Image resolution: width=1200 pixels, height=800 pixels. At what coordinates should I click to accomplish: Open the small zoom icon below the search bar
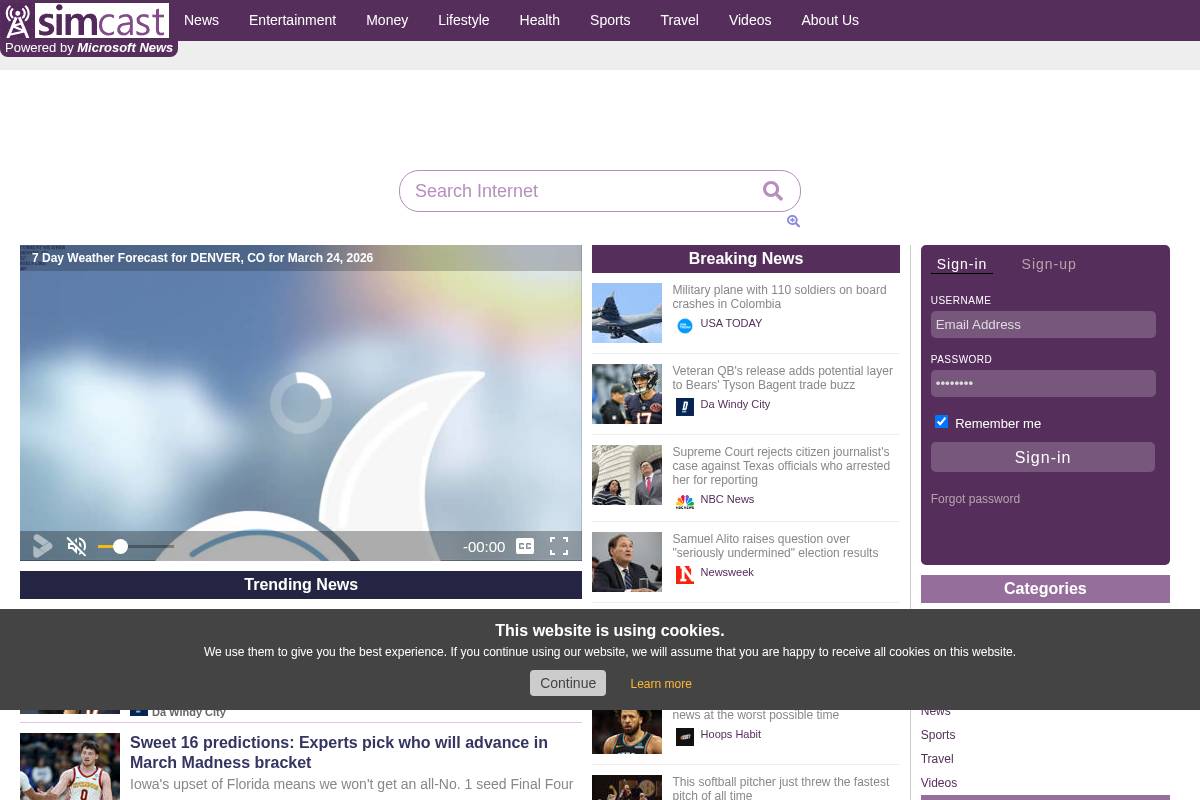pyautogui.click(x=793, y=221)
